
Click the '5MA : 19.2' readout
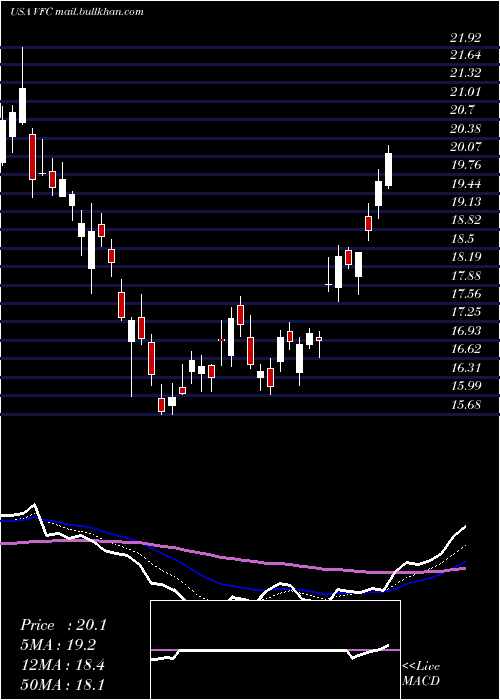[x=58, y=645]
